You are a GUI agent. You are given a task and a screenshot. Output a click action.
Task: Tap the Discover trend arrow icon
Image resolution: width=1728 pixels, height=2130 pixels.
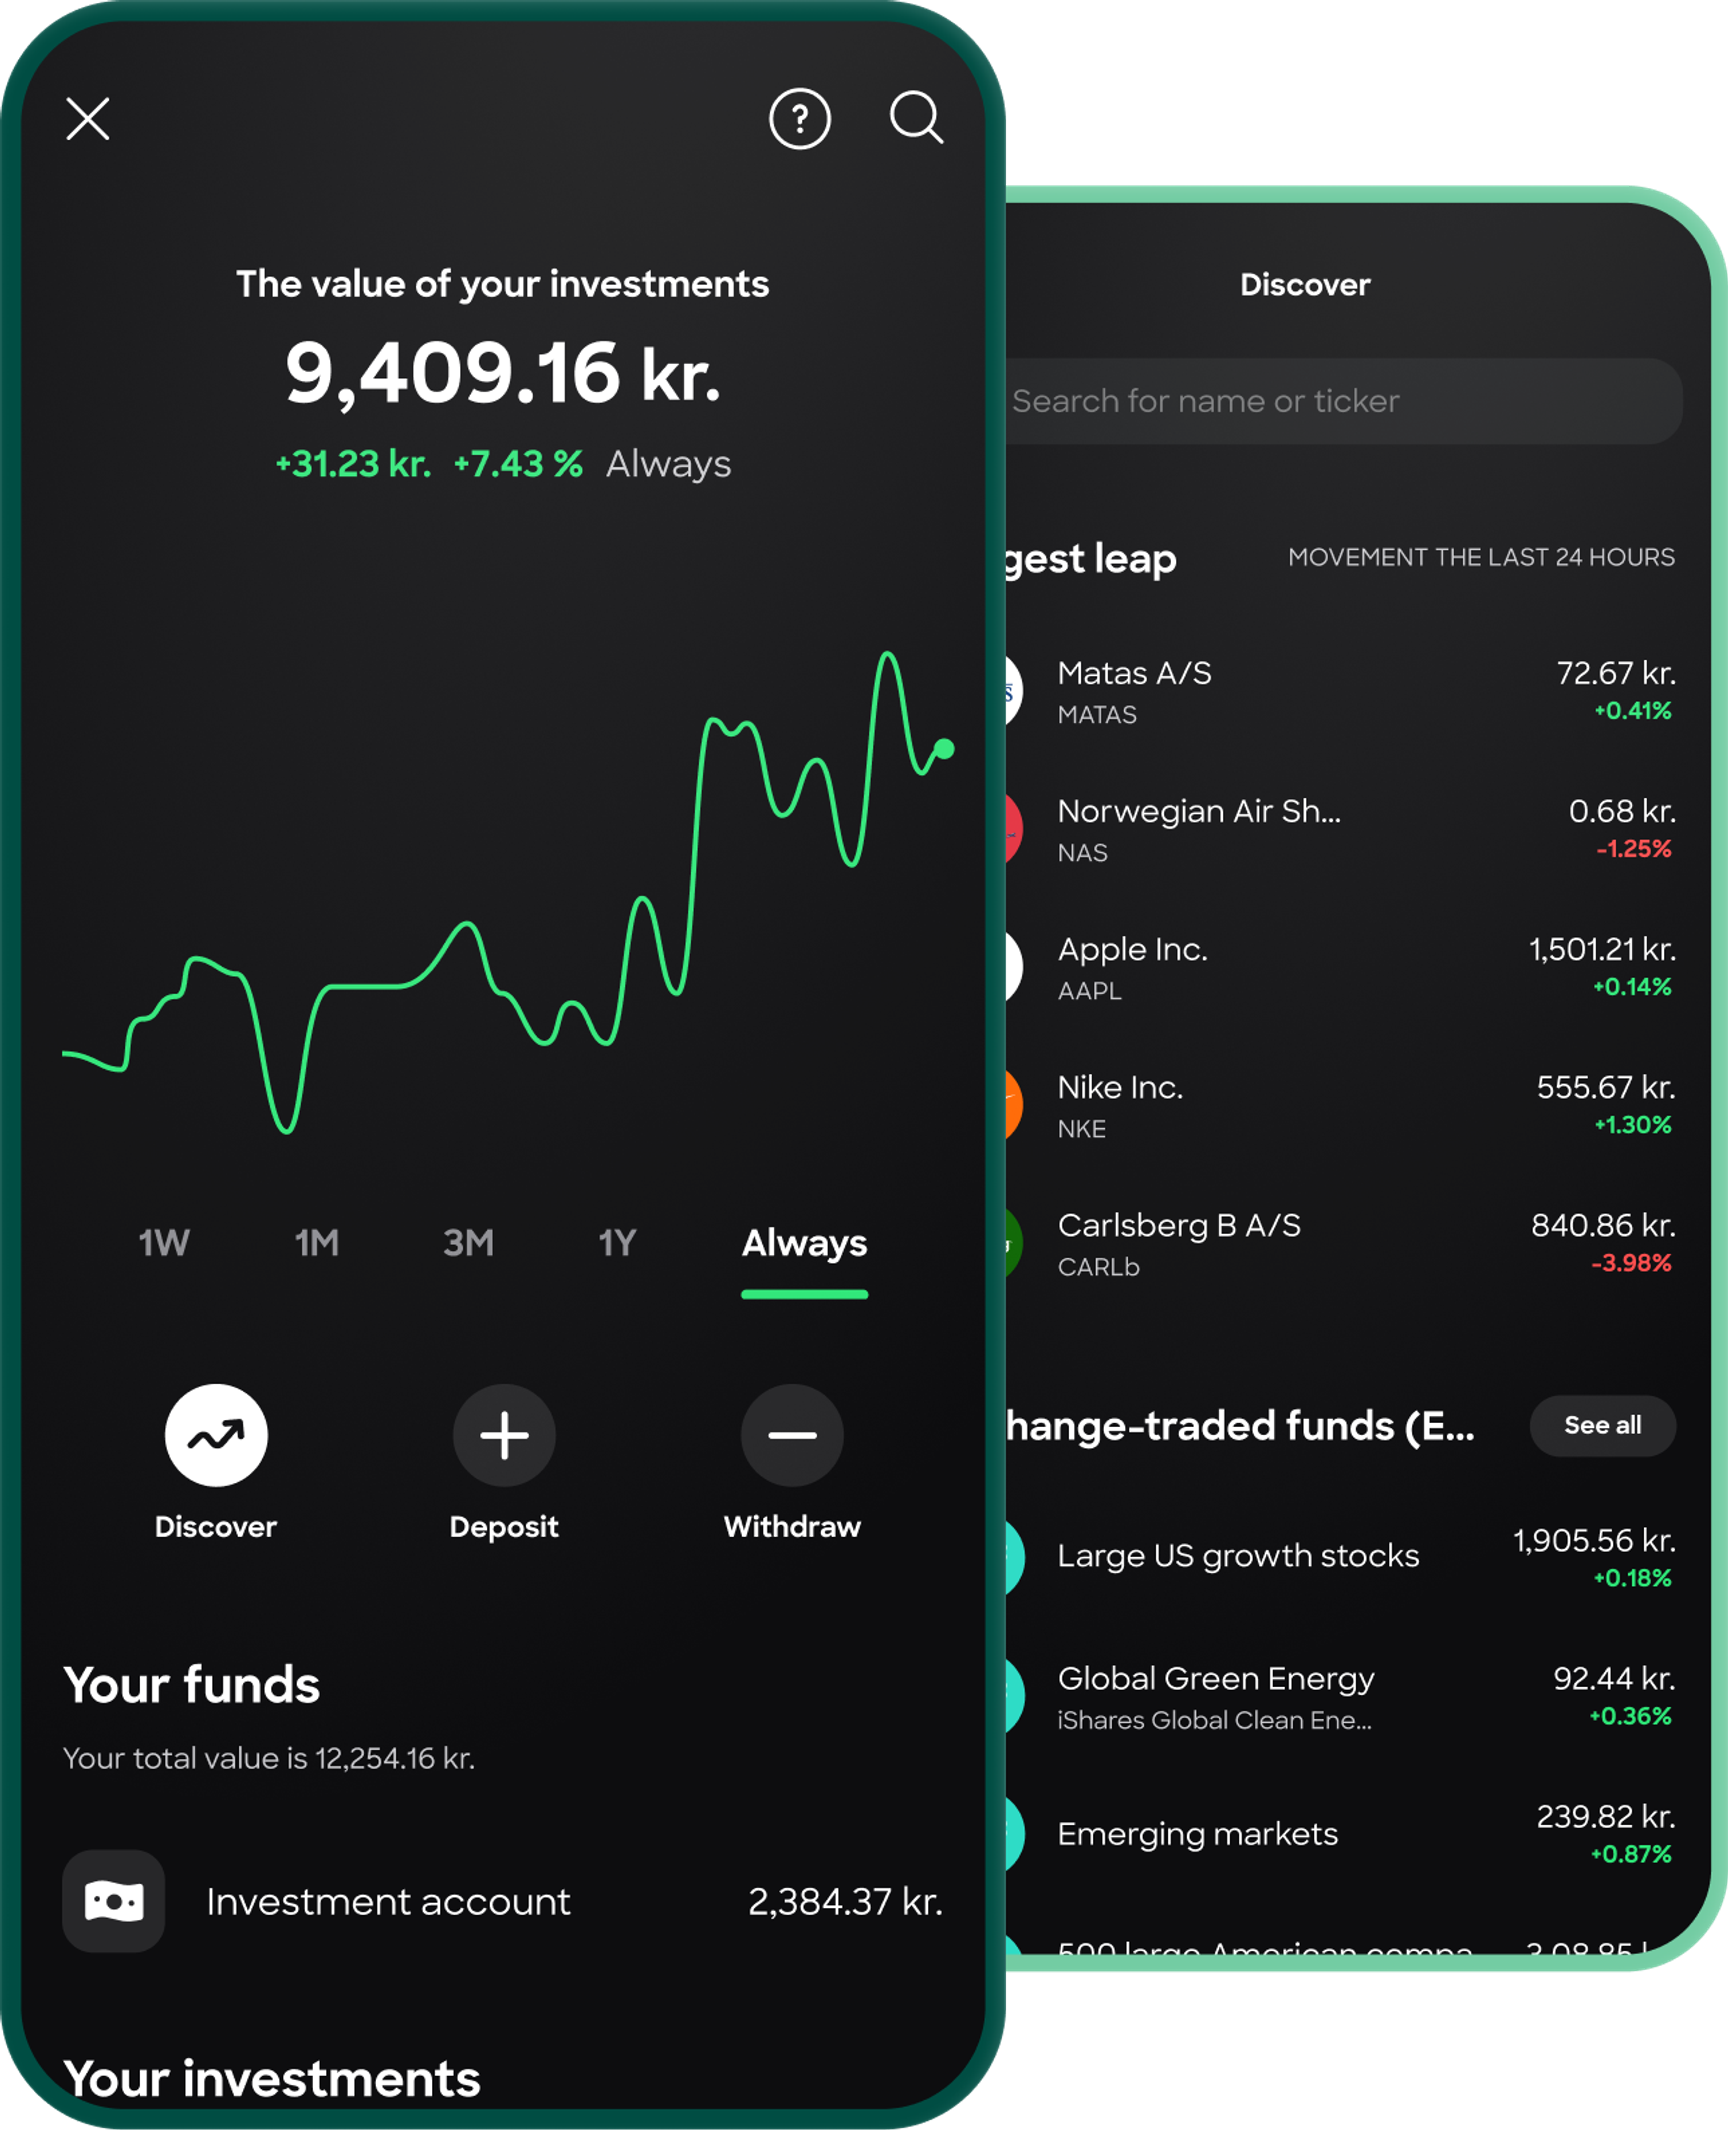pos(216,1435)
